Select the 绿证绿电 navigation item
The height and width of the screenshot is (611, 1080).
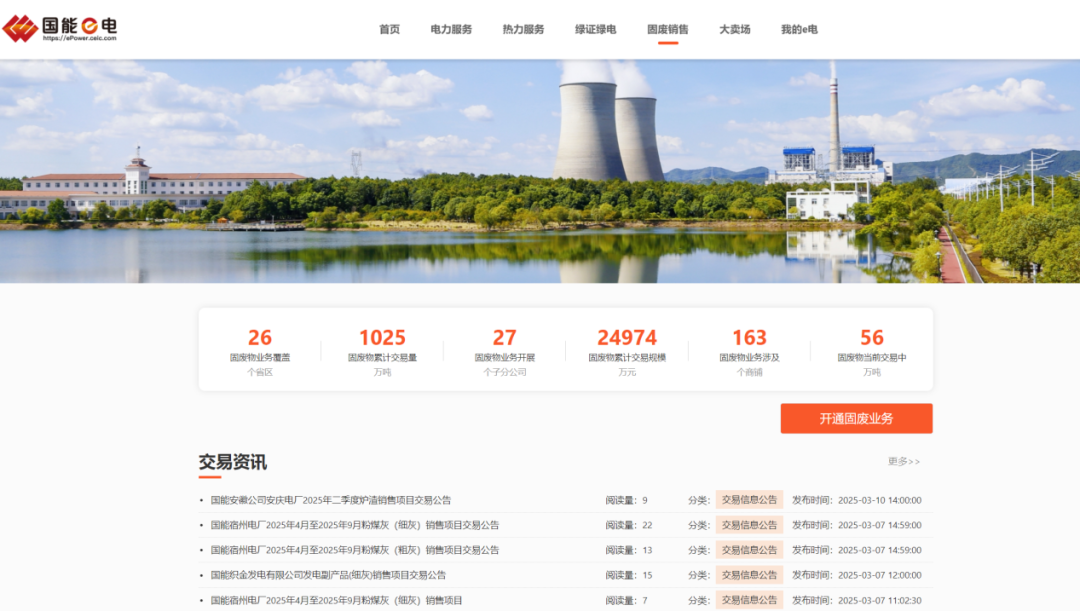(595, 30)
